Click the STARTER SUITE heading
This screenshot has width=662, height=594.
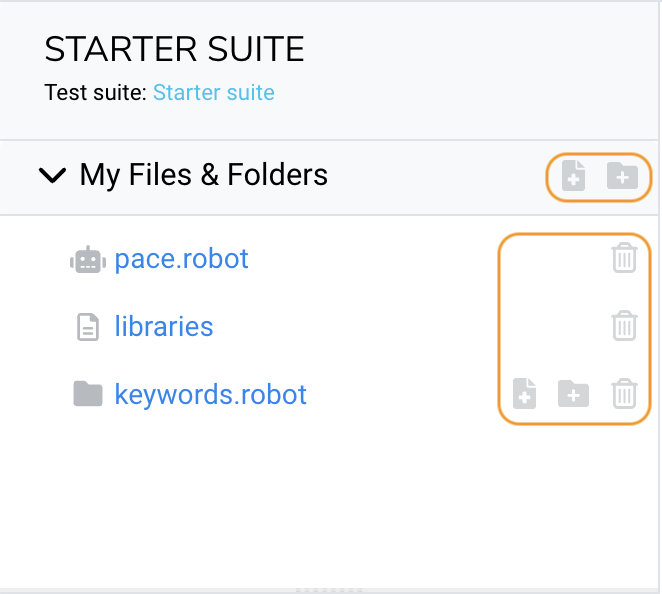174,49
